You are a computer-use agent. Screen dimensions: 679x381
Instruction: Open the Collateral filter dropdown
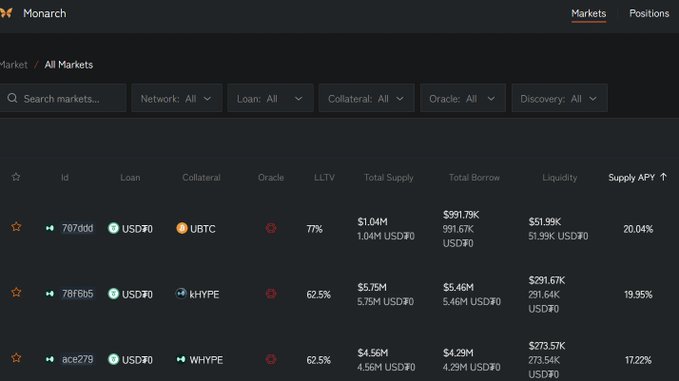pos(366,98)
